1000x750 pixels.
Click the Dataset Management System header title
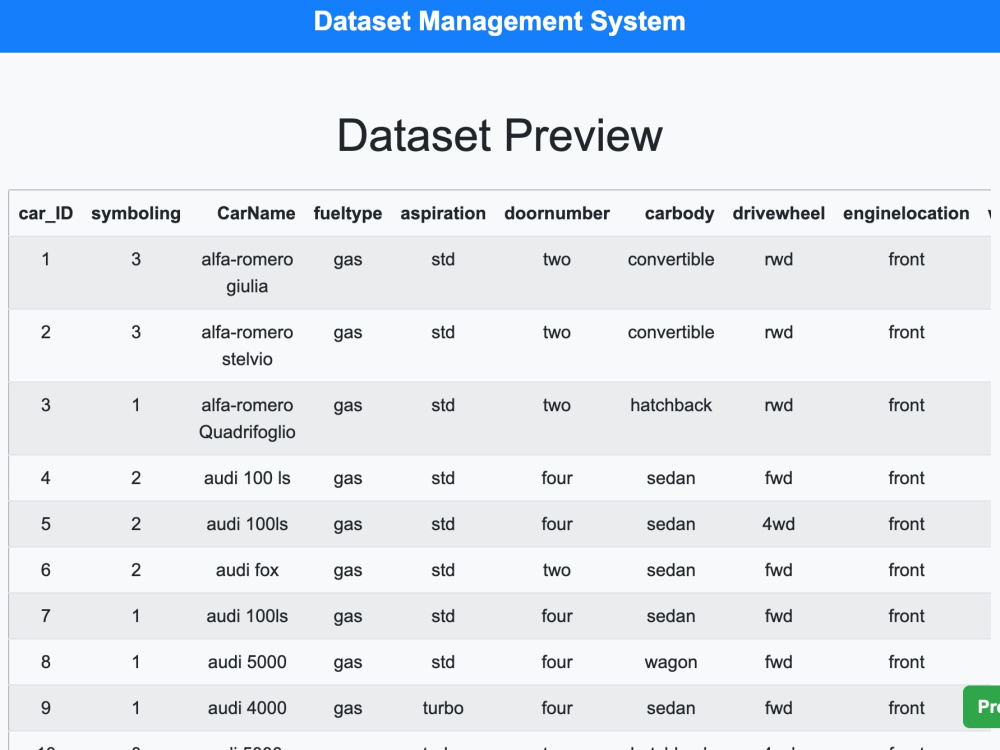[499, 22]
